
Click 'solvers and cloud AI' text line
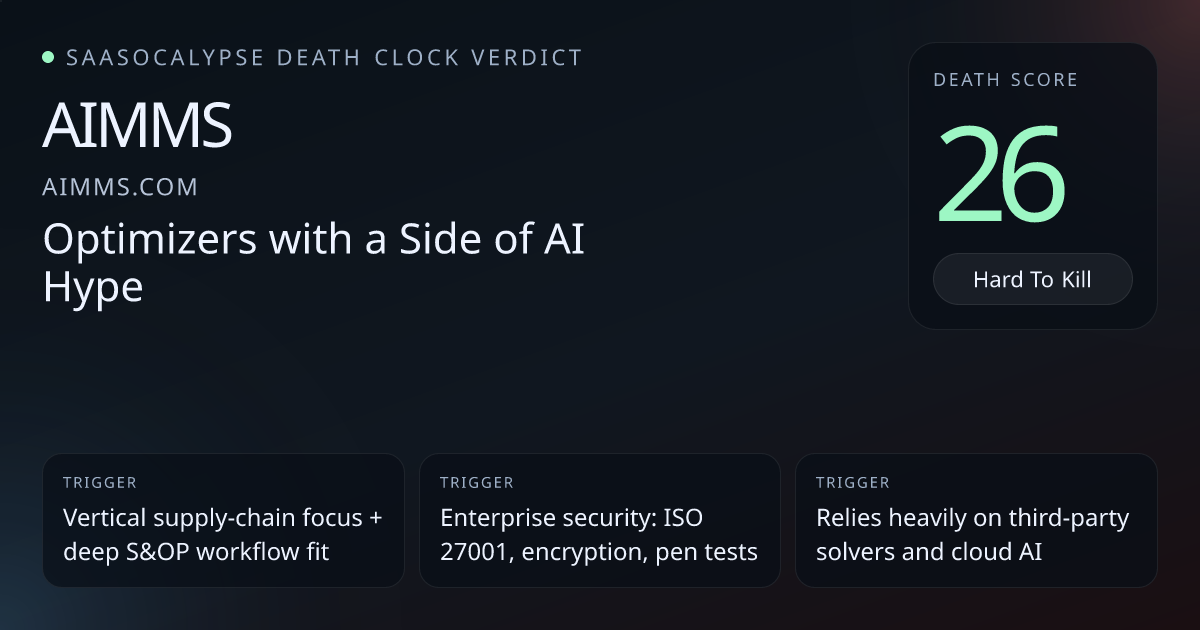click(x=929, y=551)
